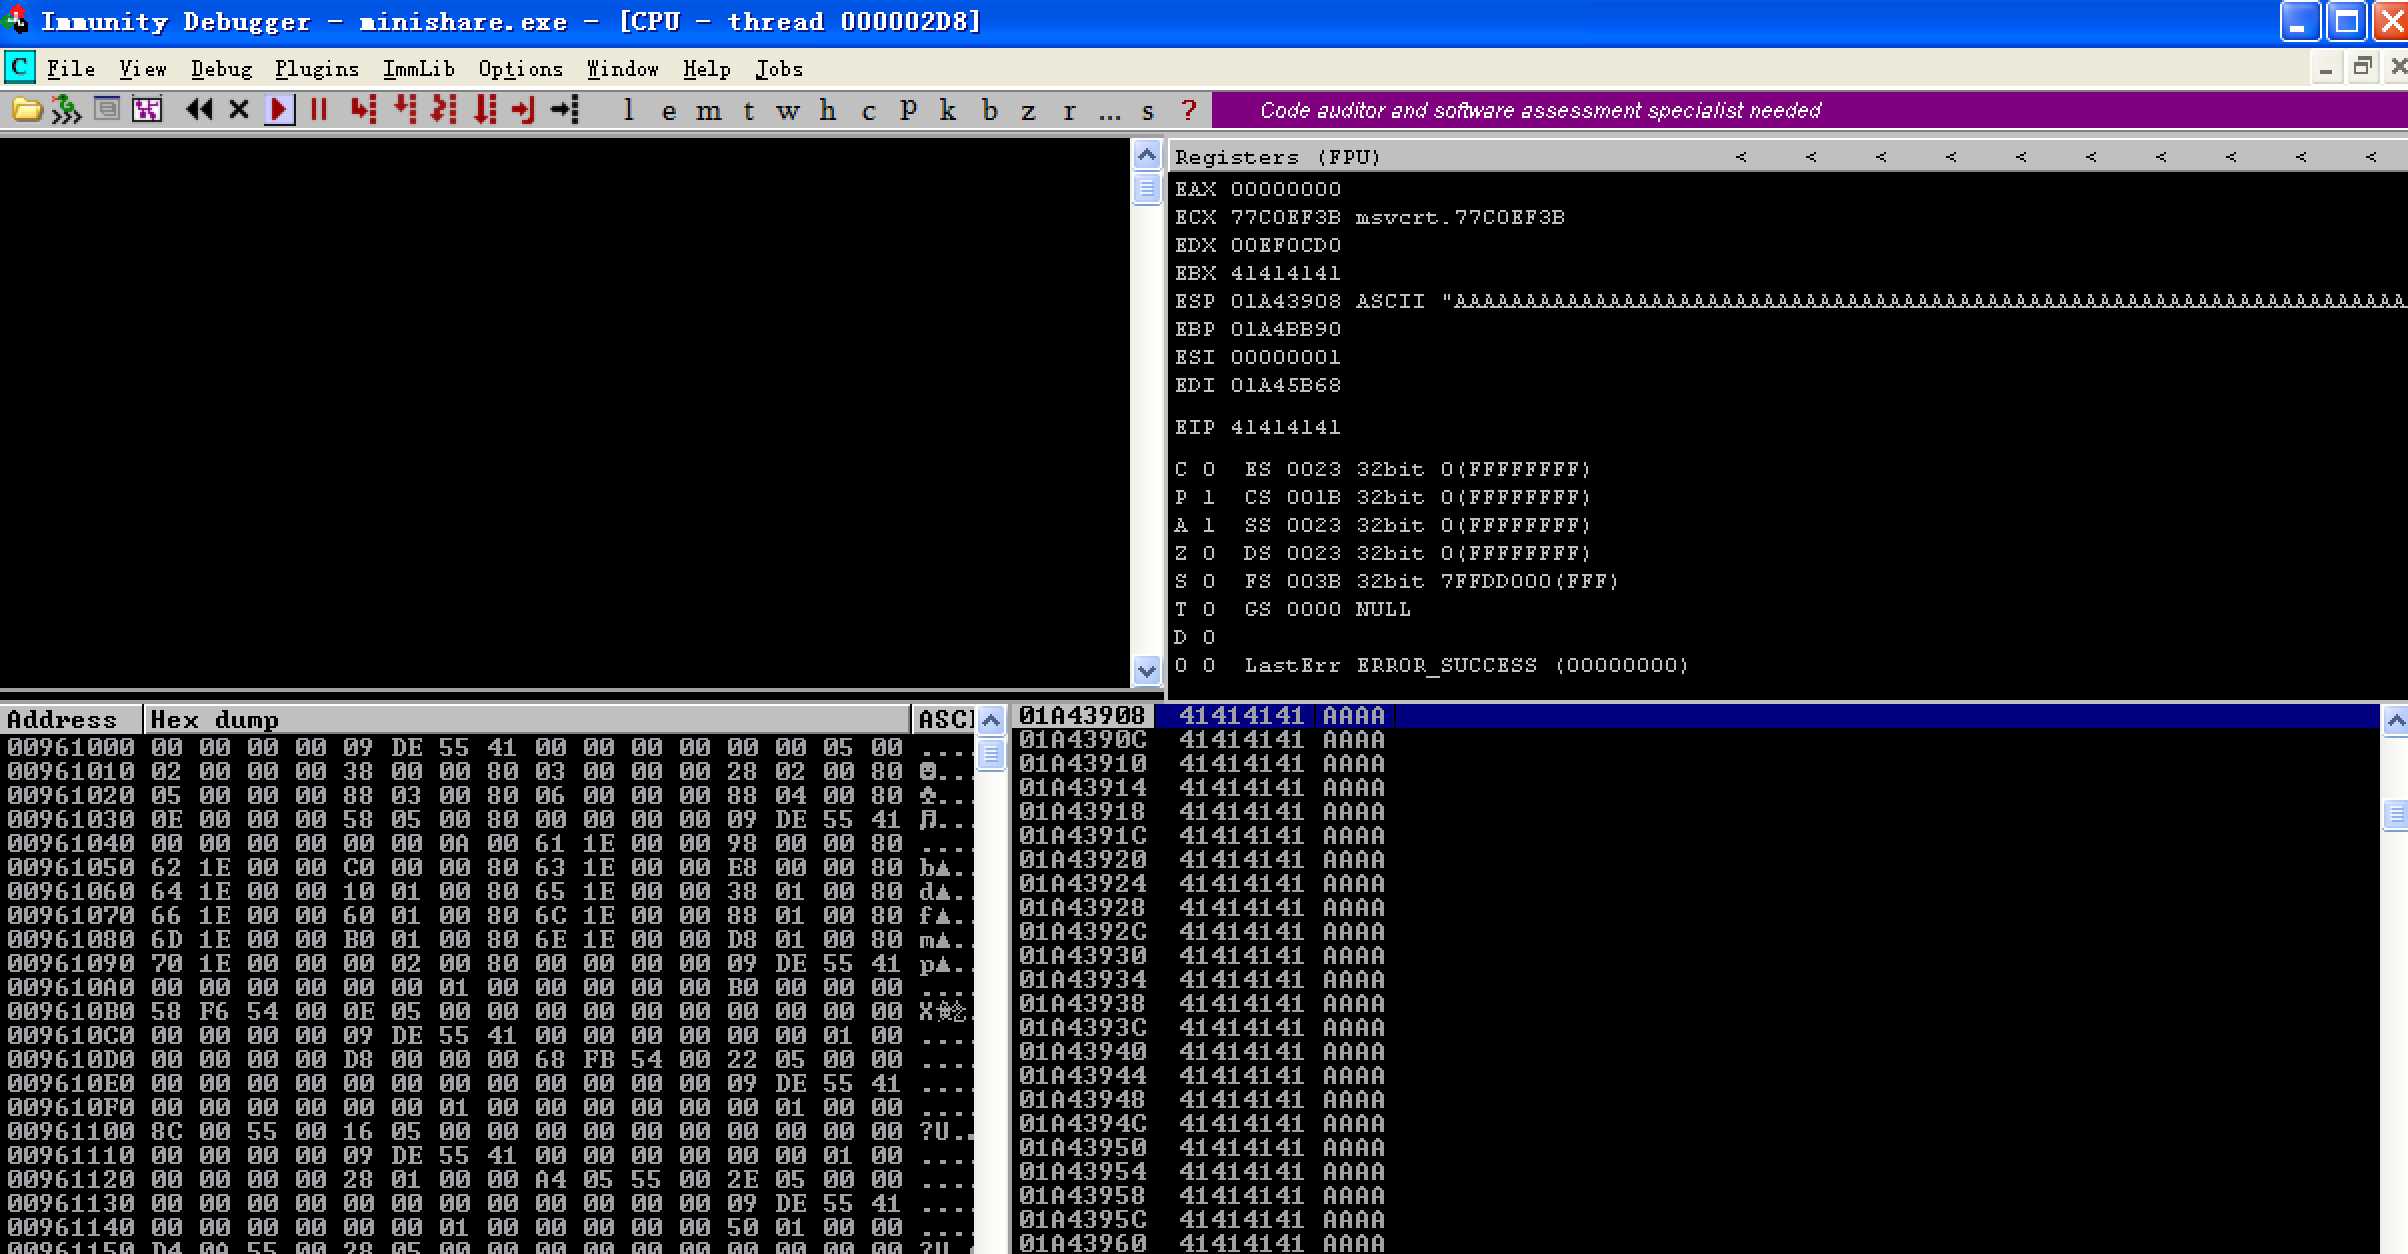2408x1254 pixels.
Task: Select hex dump row 00961000
Action: 486,748
